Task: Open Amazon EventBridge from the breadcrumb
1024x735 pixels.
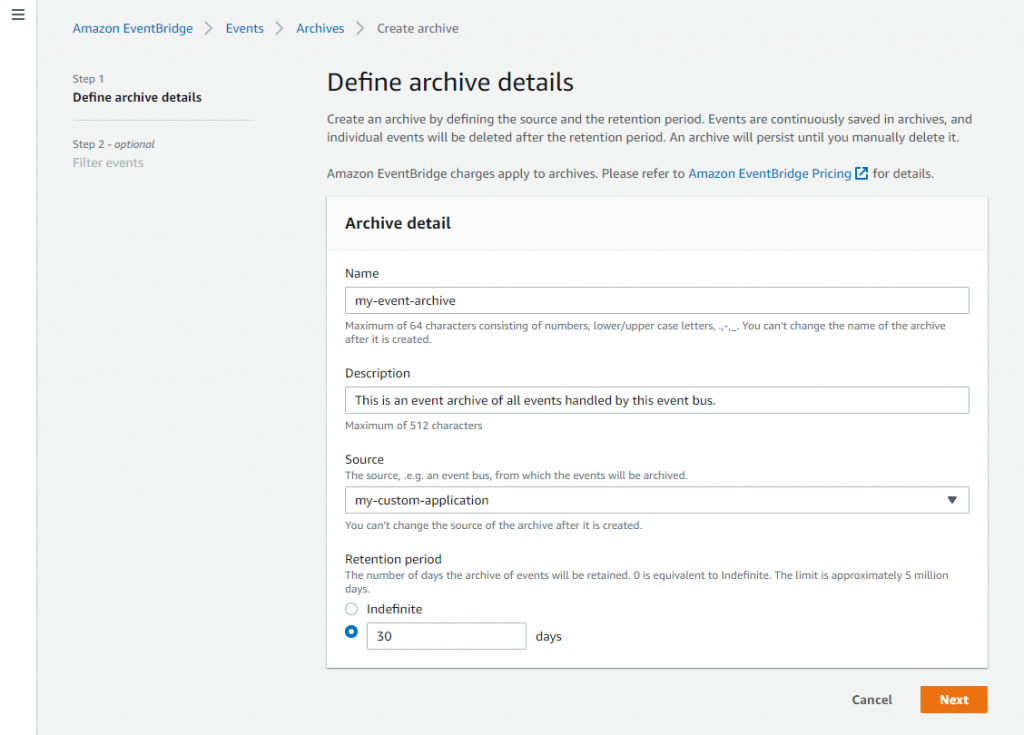Action: point(132,28)
